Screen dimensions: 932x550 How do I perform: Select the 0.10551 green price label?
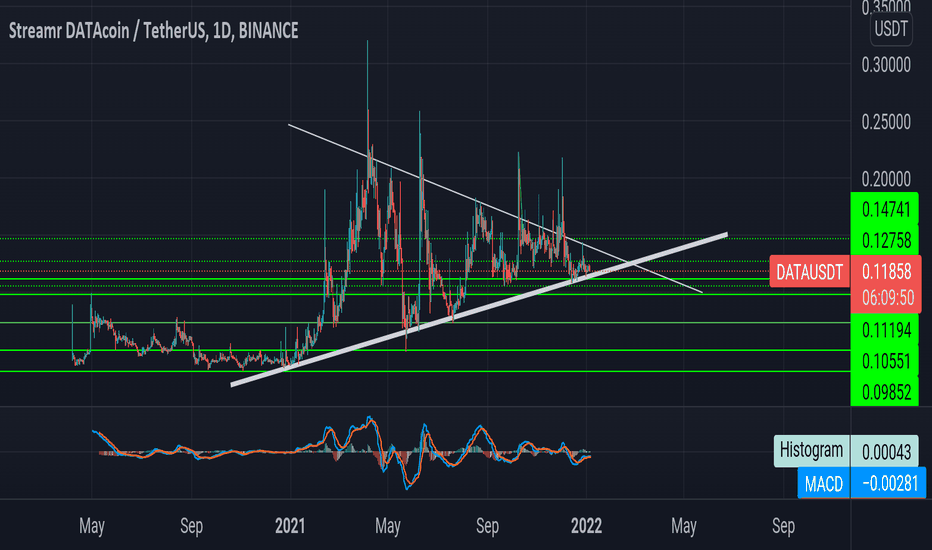885,361
